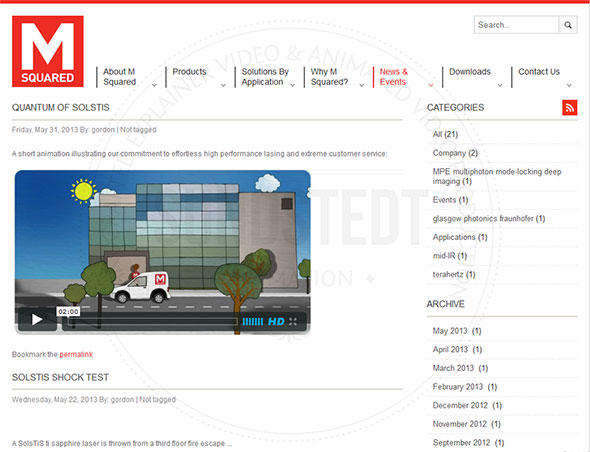
Task: Expand the News & Events dropdown arrow
Action: click(431, 85)
